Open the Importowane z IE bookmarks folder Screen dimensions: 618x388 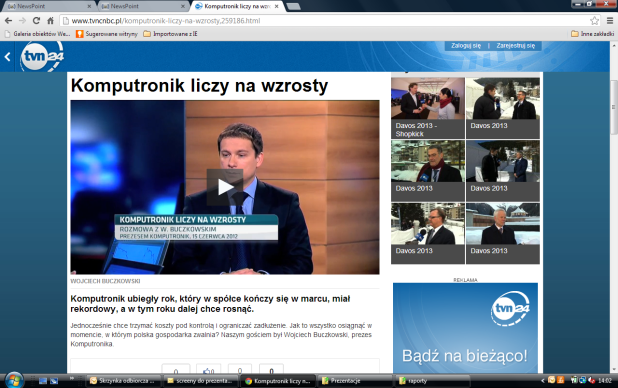click(x=170, y=34)
